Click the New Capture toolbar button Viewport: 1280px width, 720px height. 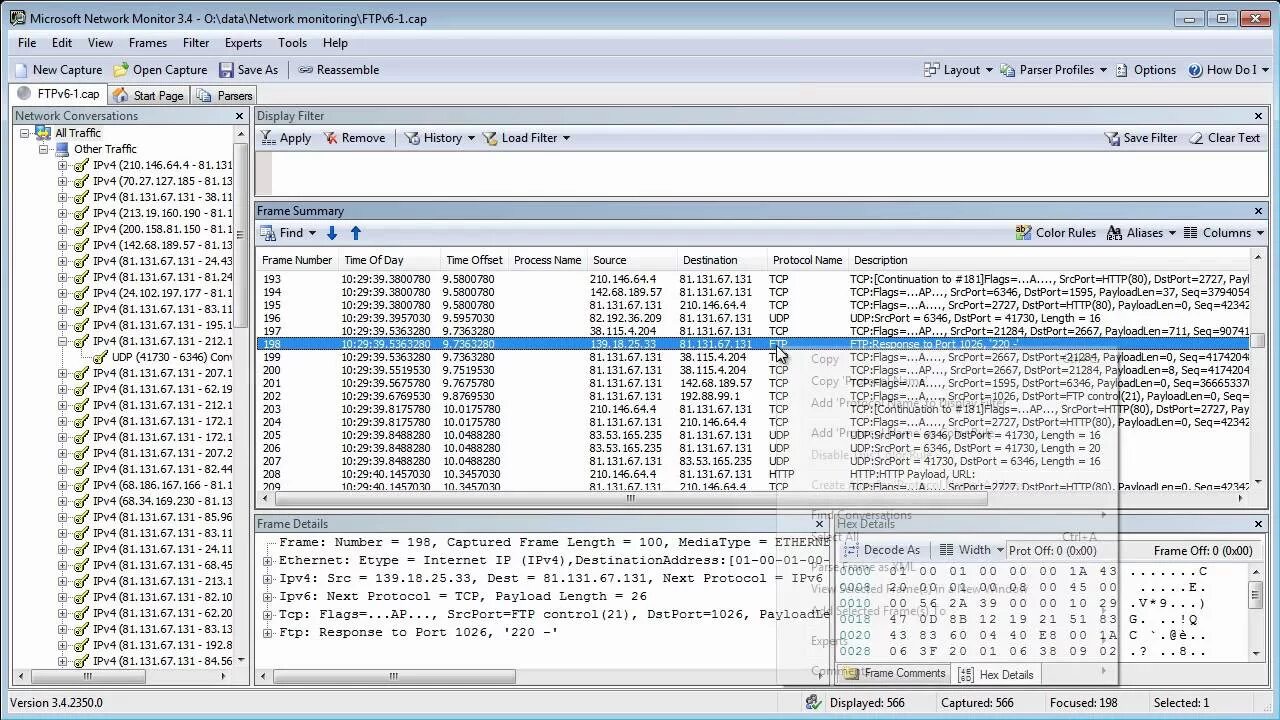coord(59,70)
